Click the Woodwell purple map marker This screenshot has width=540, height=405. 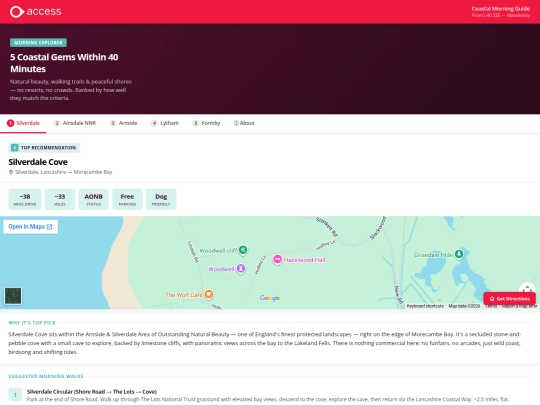(x=241, y=268)
